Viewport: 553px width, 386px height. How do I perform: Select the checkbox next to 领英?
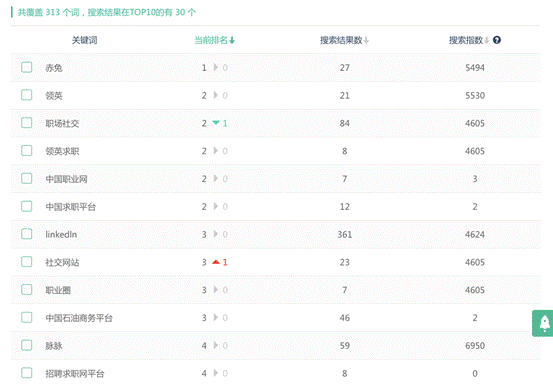tap(26, 95)
